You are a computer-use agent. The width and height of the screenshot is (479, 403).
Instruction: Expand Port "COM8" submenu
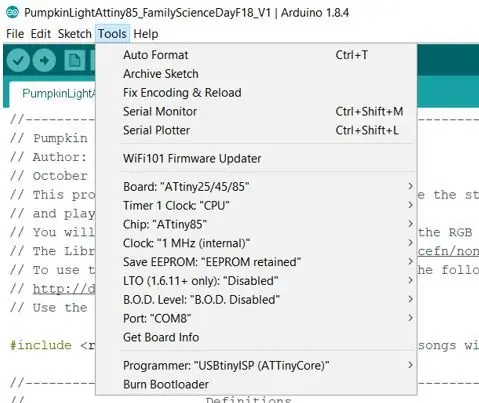point(256,319)
